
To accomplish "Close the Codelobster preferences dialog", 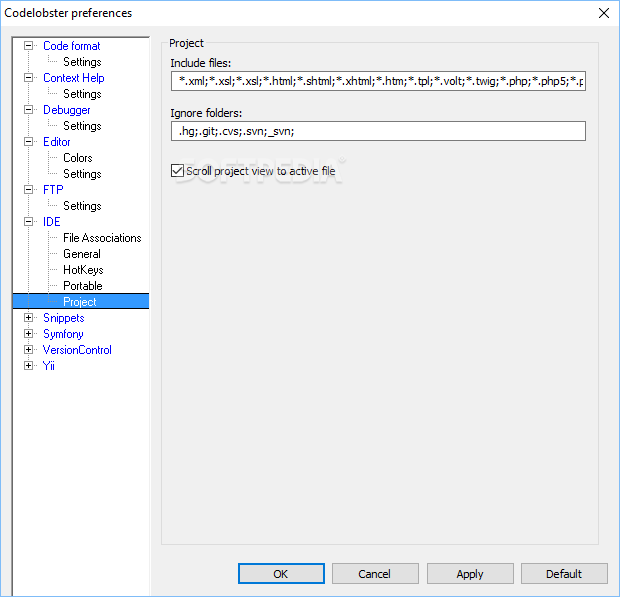I will point(604,13).
